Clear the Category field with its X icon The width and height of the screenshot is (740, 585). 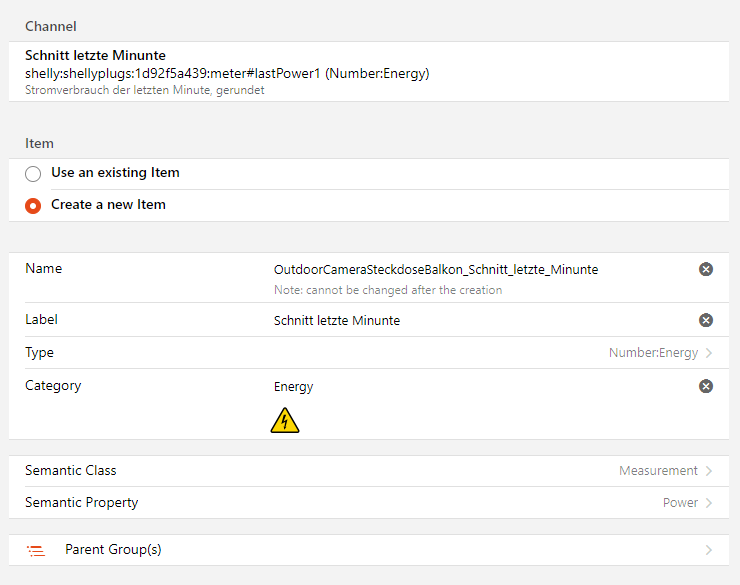[x=706, y=386]
